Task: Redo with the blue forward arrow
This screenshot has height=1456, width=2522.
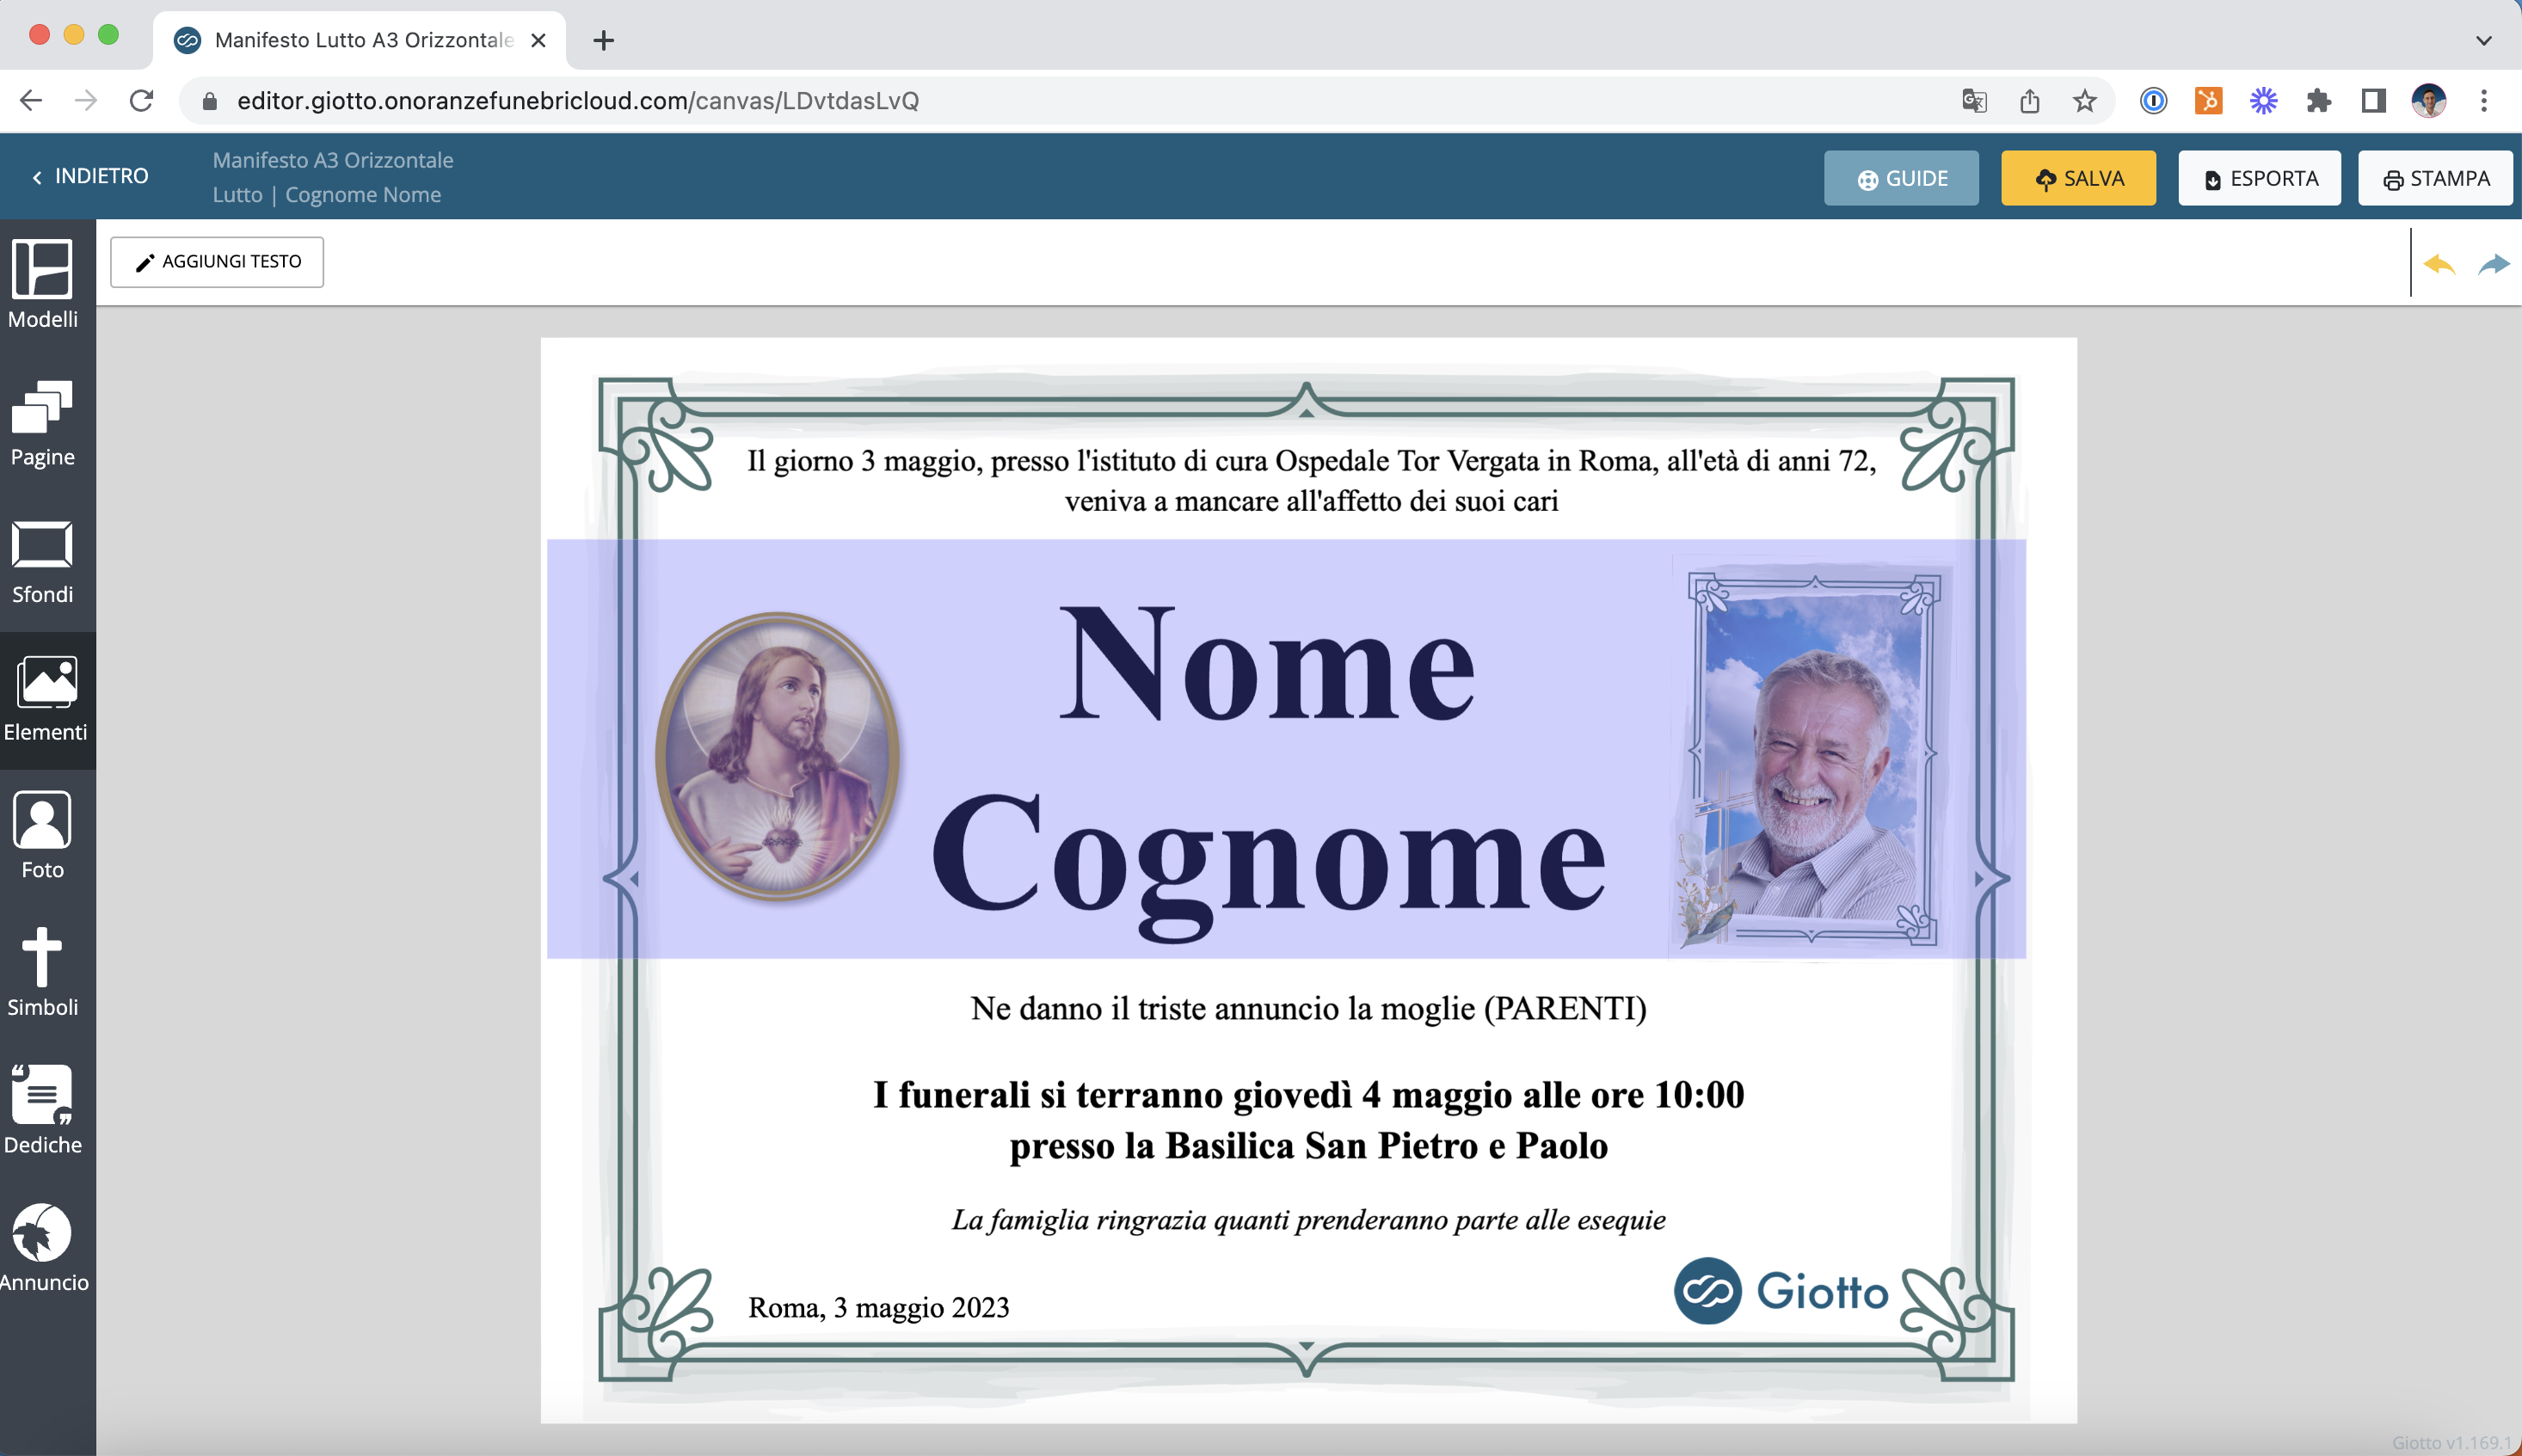Action: click(x=2494, y=264)
